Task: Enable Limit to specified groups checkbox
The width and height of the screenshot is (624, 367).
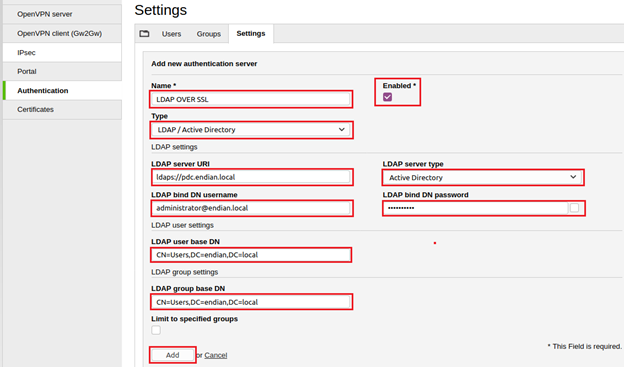Action: (x=156, y=330)
